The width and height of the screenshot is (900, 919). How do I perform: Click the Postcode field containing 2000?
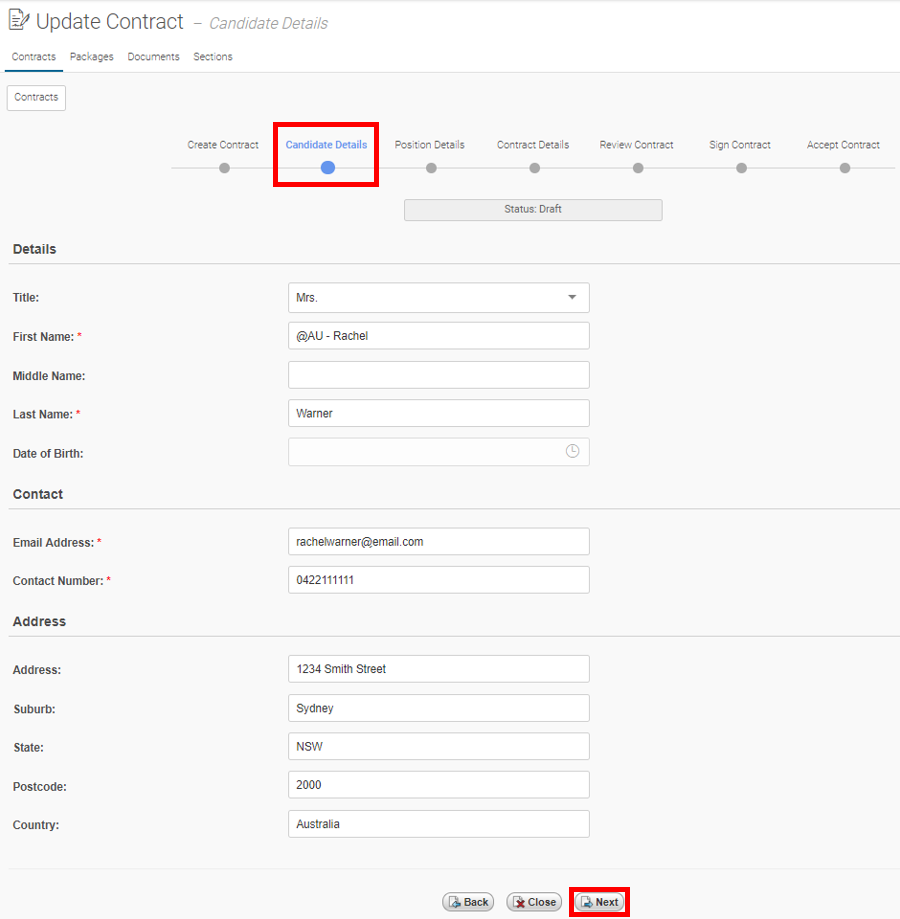(439, 785)
